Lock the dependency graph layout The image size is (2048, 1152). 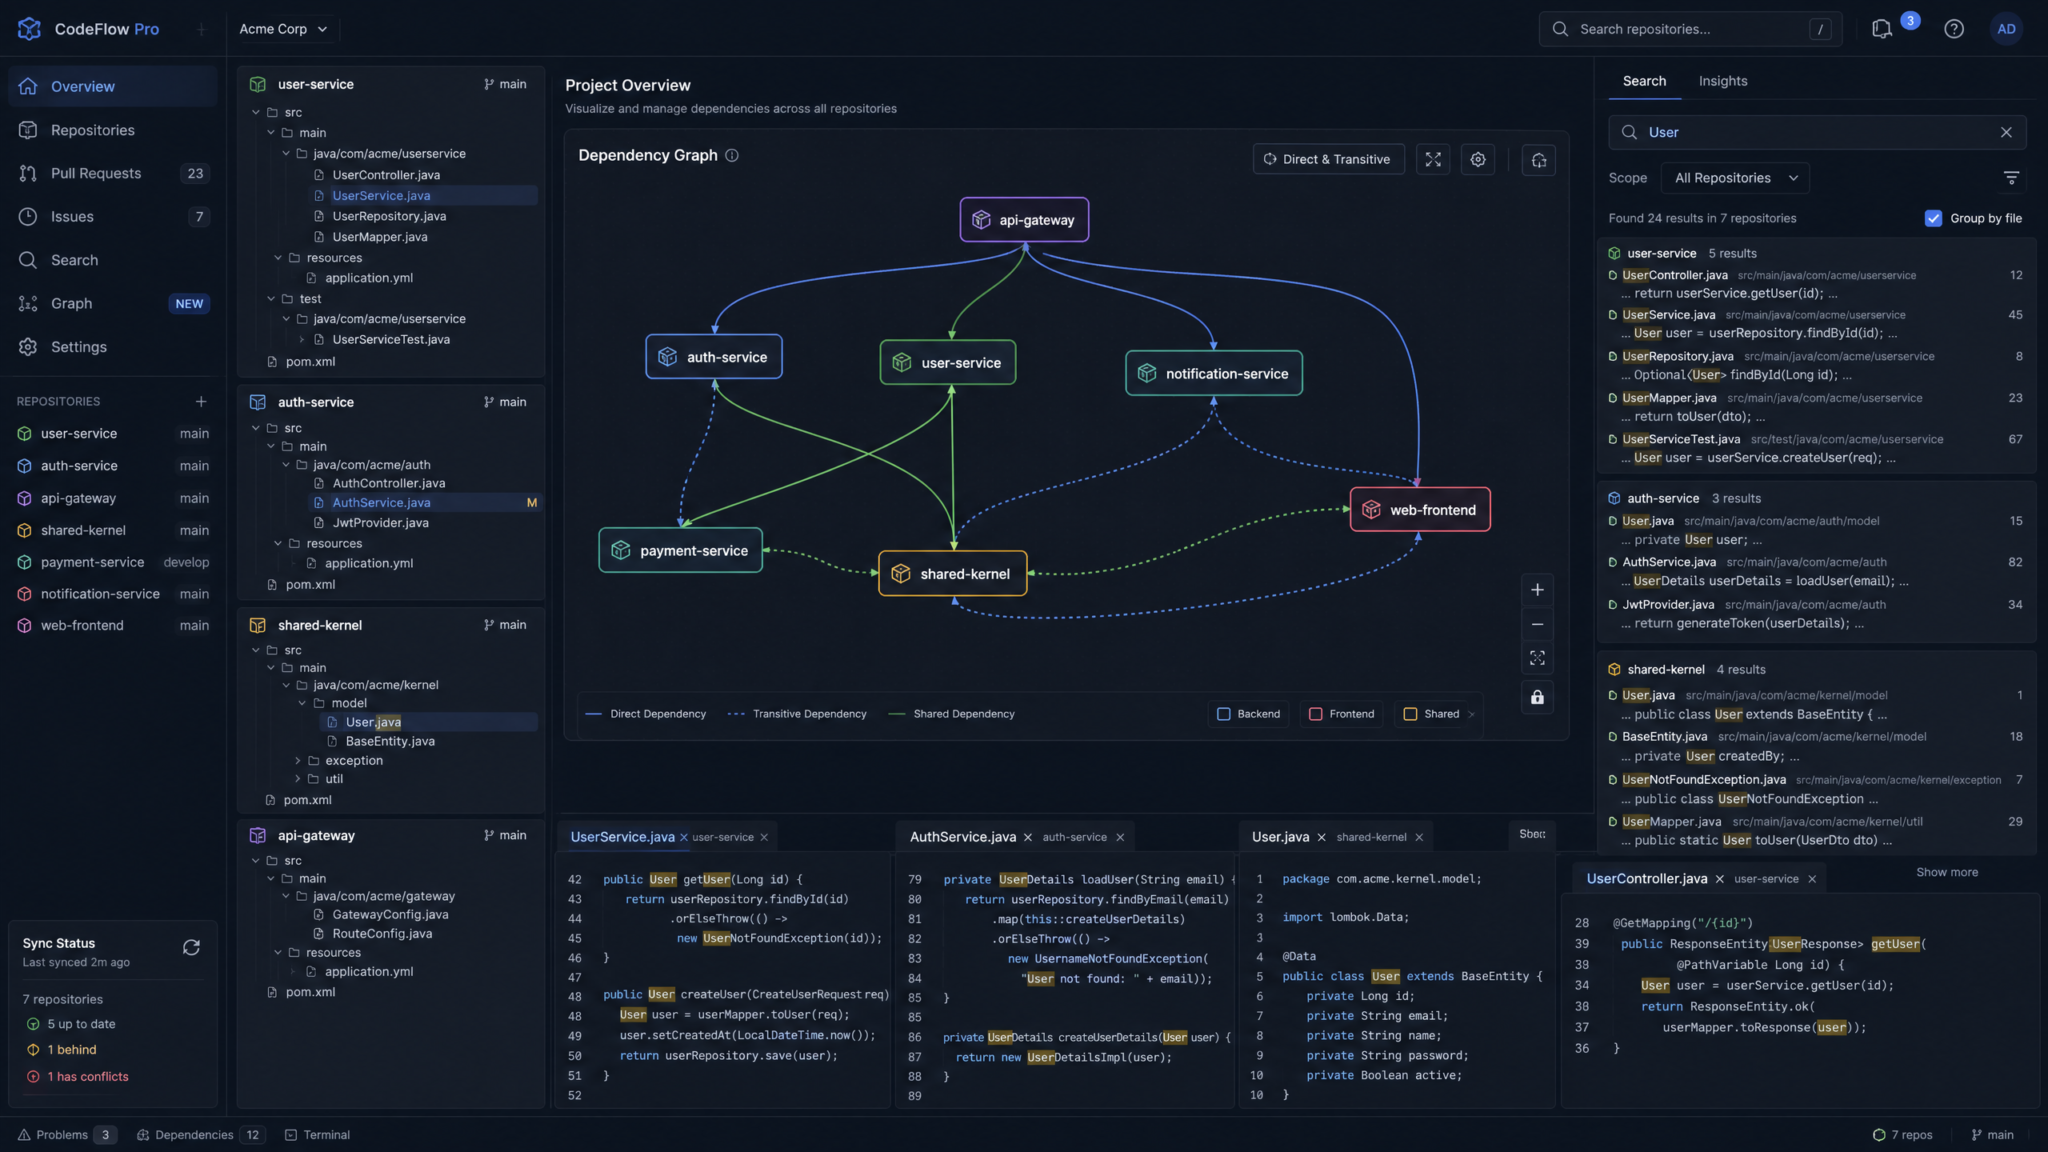point(1537,697)
